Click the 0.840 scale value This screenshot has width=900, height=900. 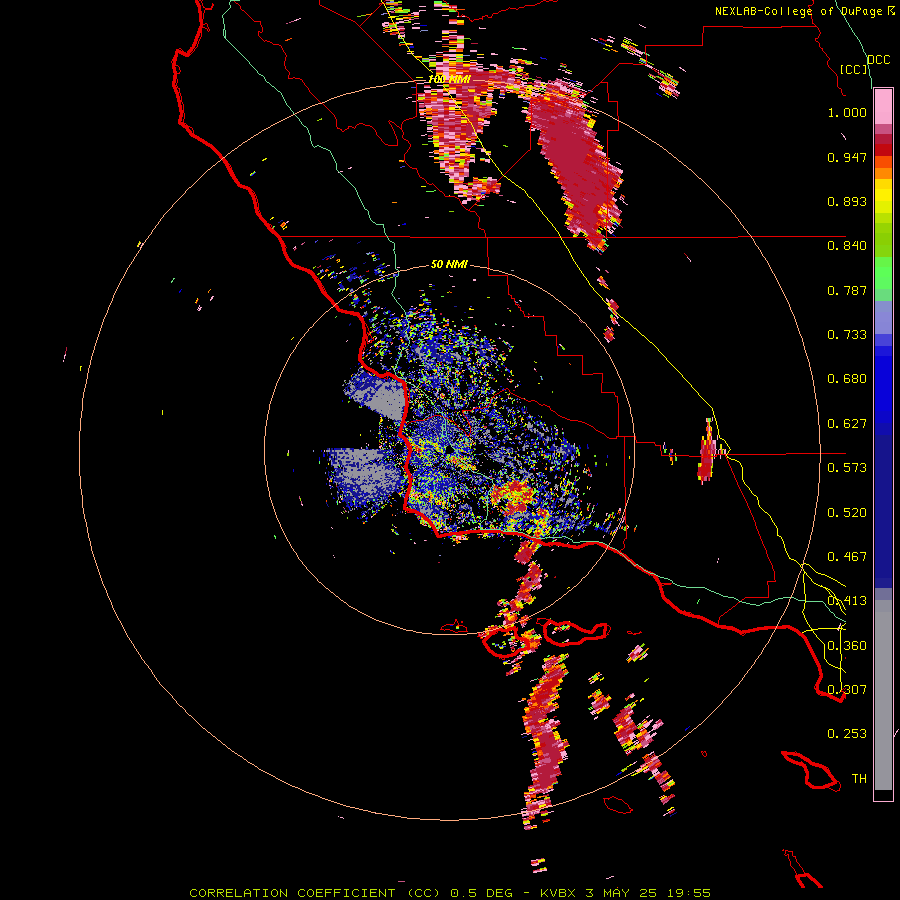click(x=847, y=246)
